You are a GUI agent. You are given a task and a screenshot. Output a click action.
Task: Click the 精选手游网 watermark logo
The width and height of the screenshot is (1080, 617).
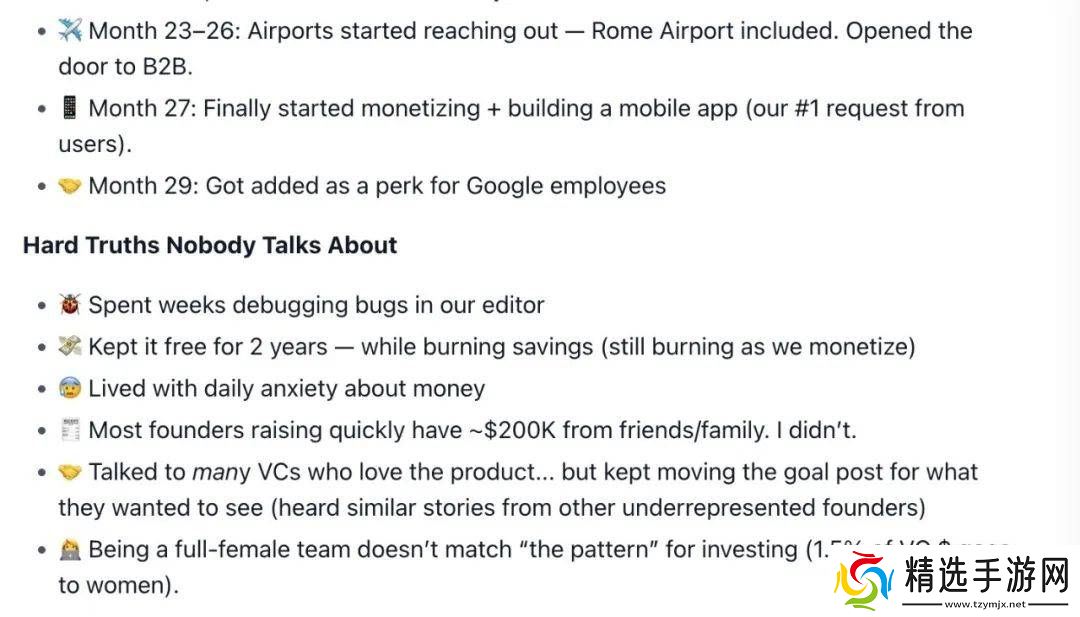865,580
